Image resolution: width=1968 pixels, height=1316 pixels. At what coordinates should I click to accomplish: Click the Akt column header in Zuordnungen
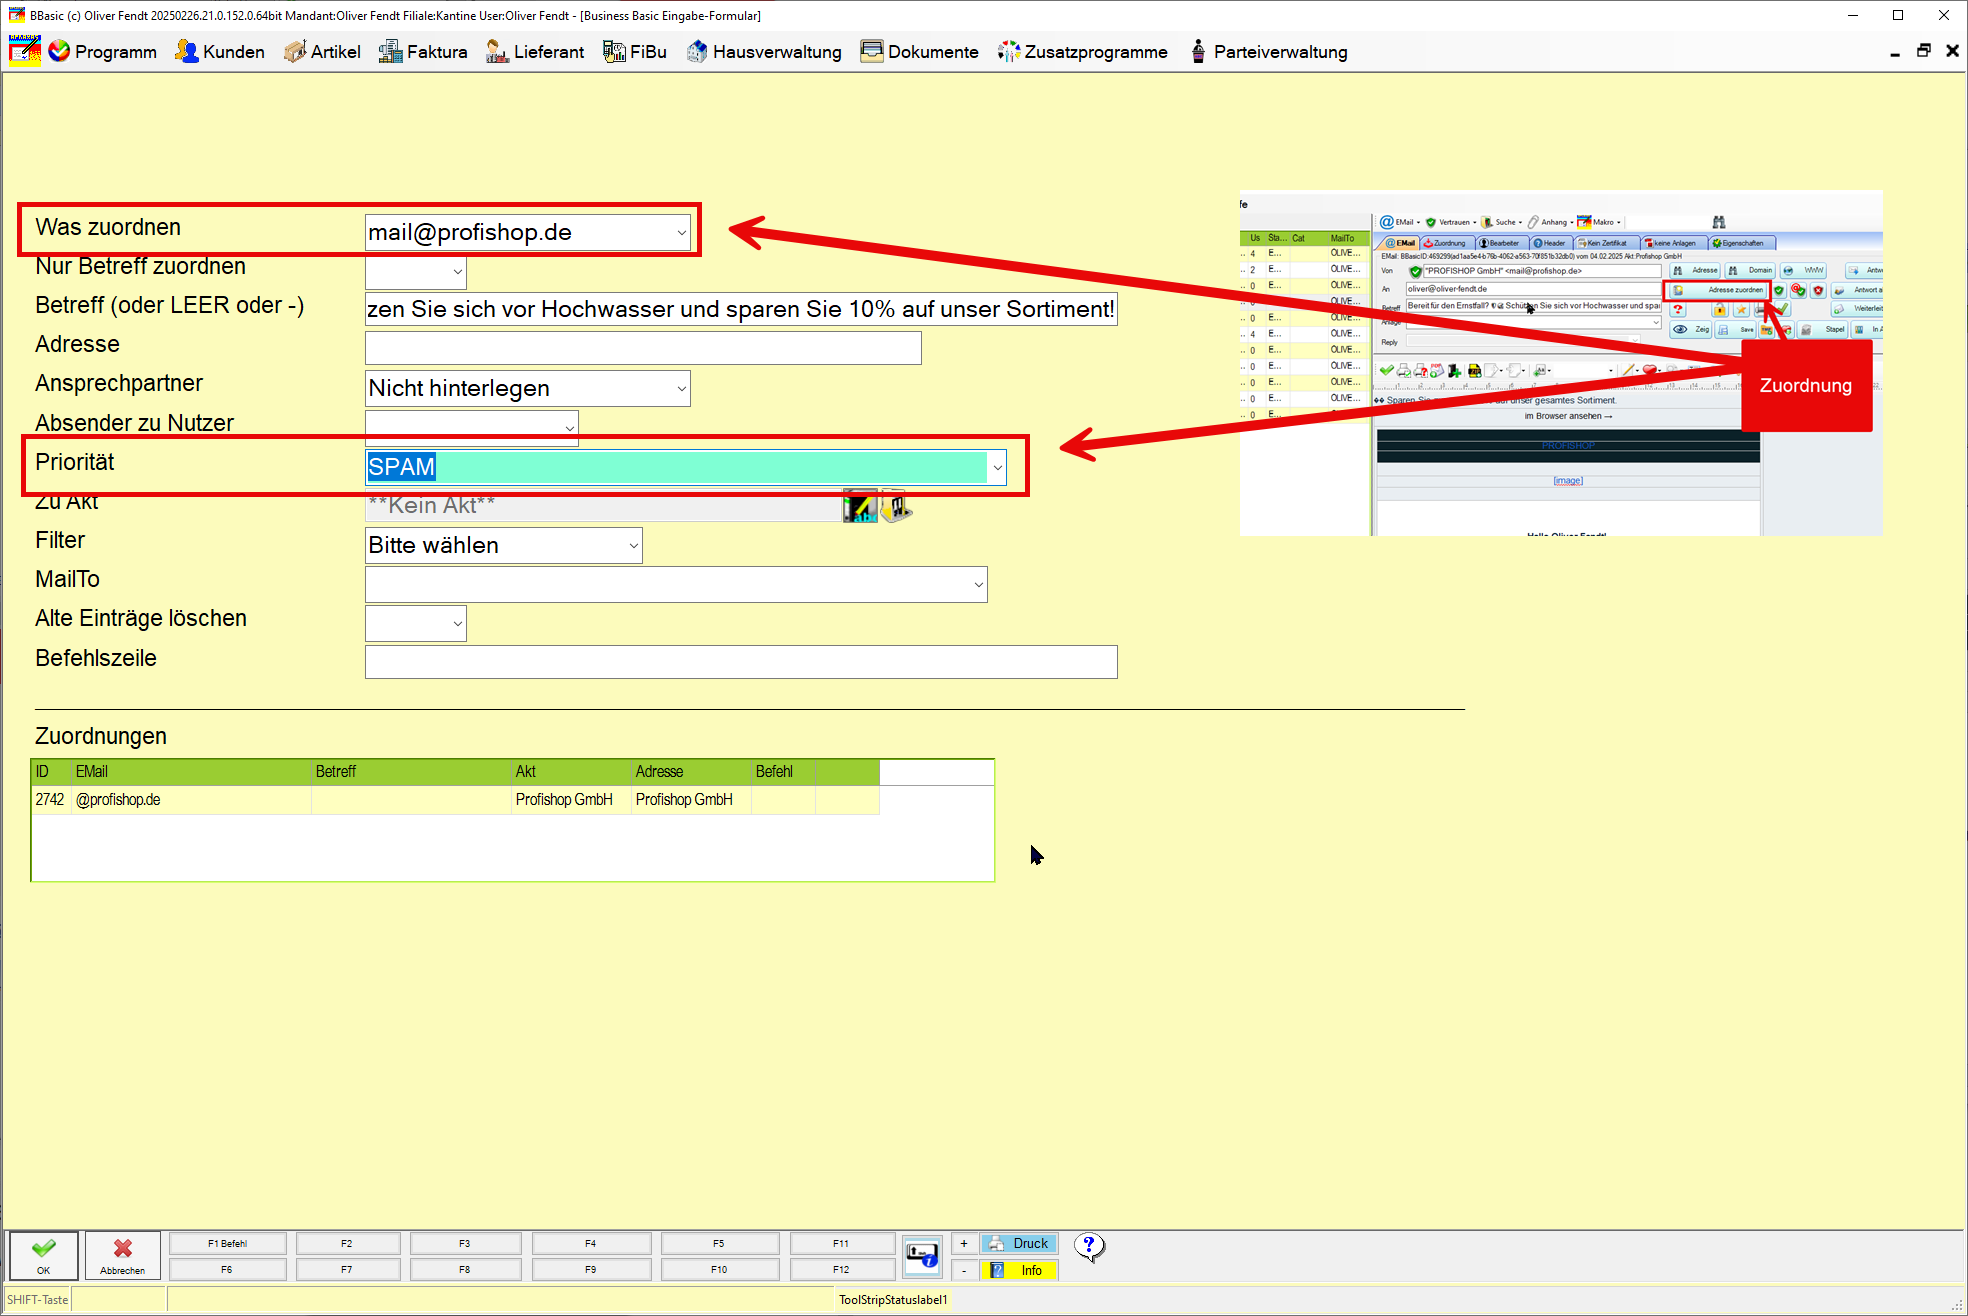coord(571,772)
